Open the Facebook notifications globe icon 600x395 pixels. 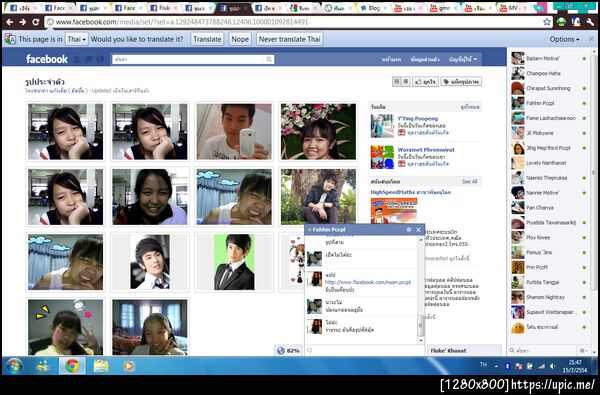pos(100,59)
